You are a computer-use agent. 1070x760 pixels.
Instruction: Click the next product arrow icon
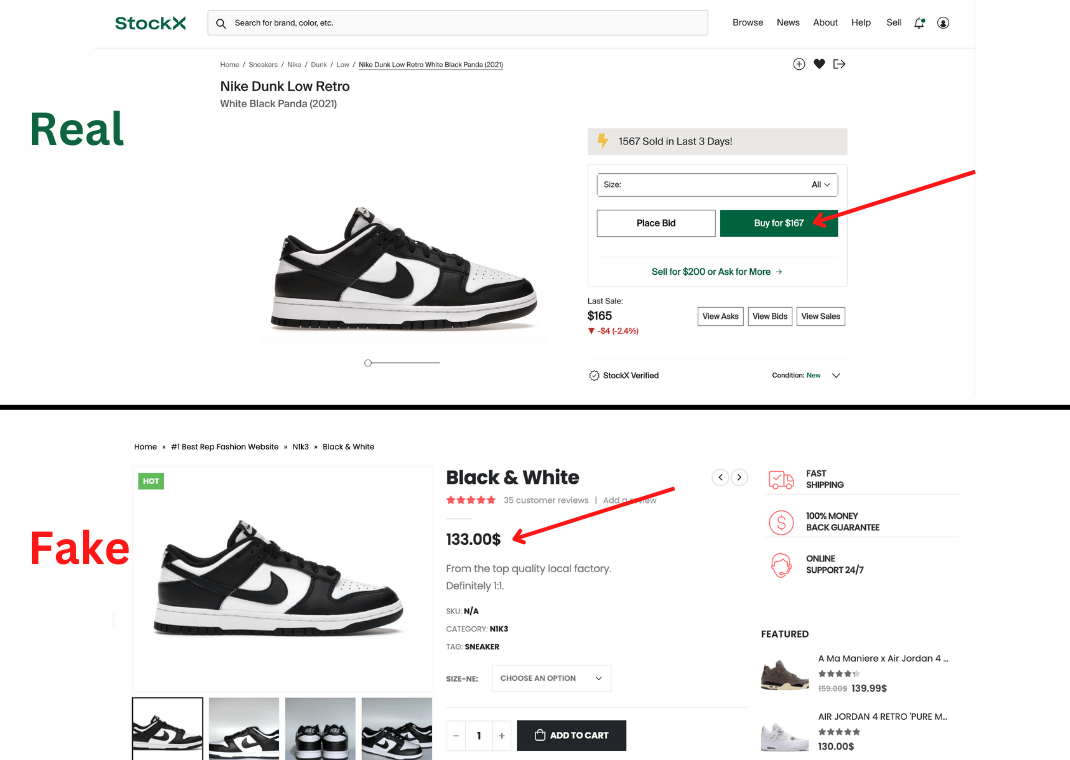[739, 477]
